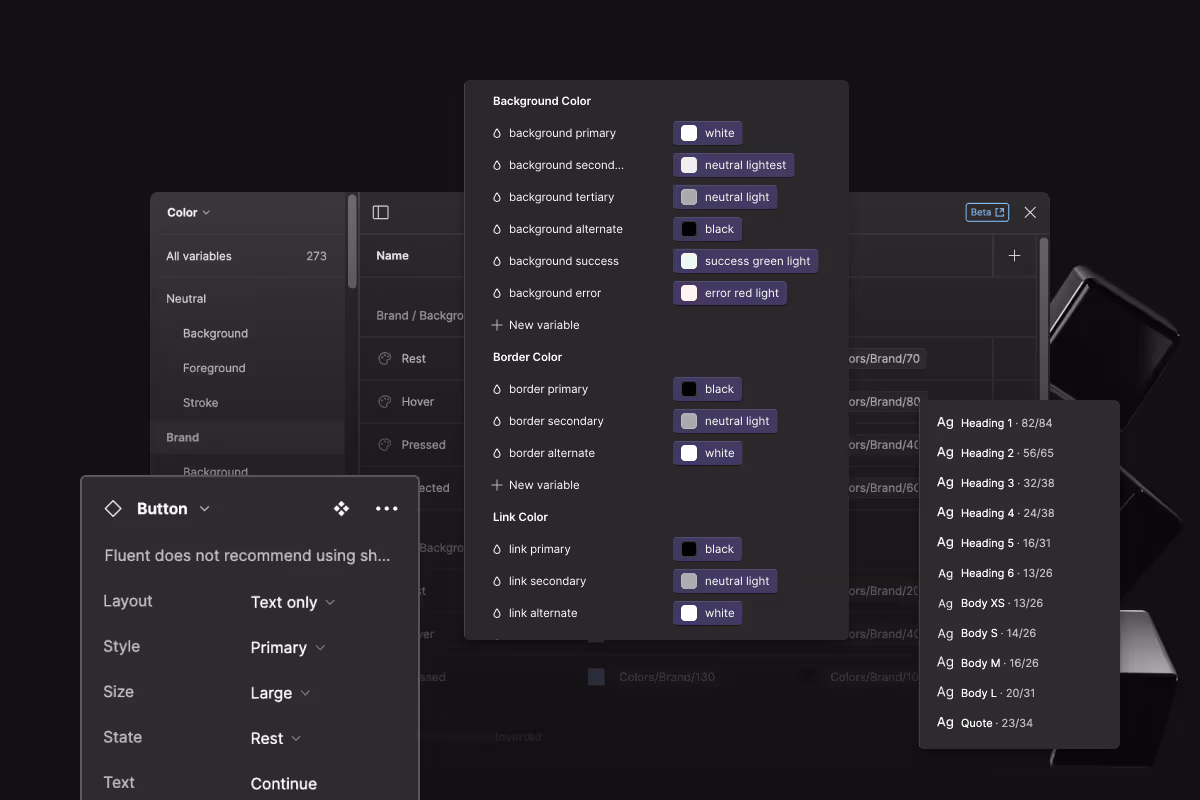Select the Heading 3 · 32/38 text style
This screenshot has height=800, width=1200.
pos(995,483)
